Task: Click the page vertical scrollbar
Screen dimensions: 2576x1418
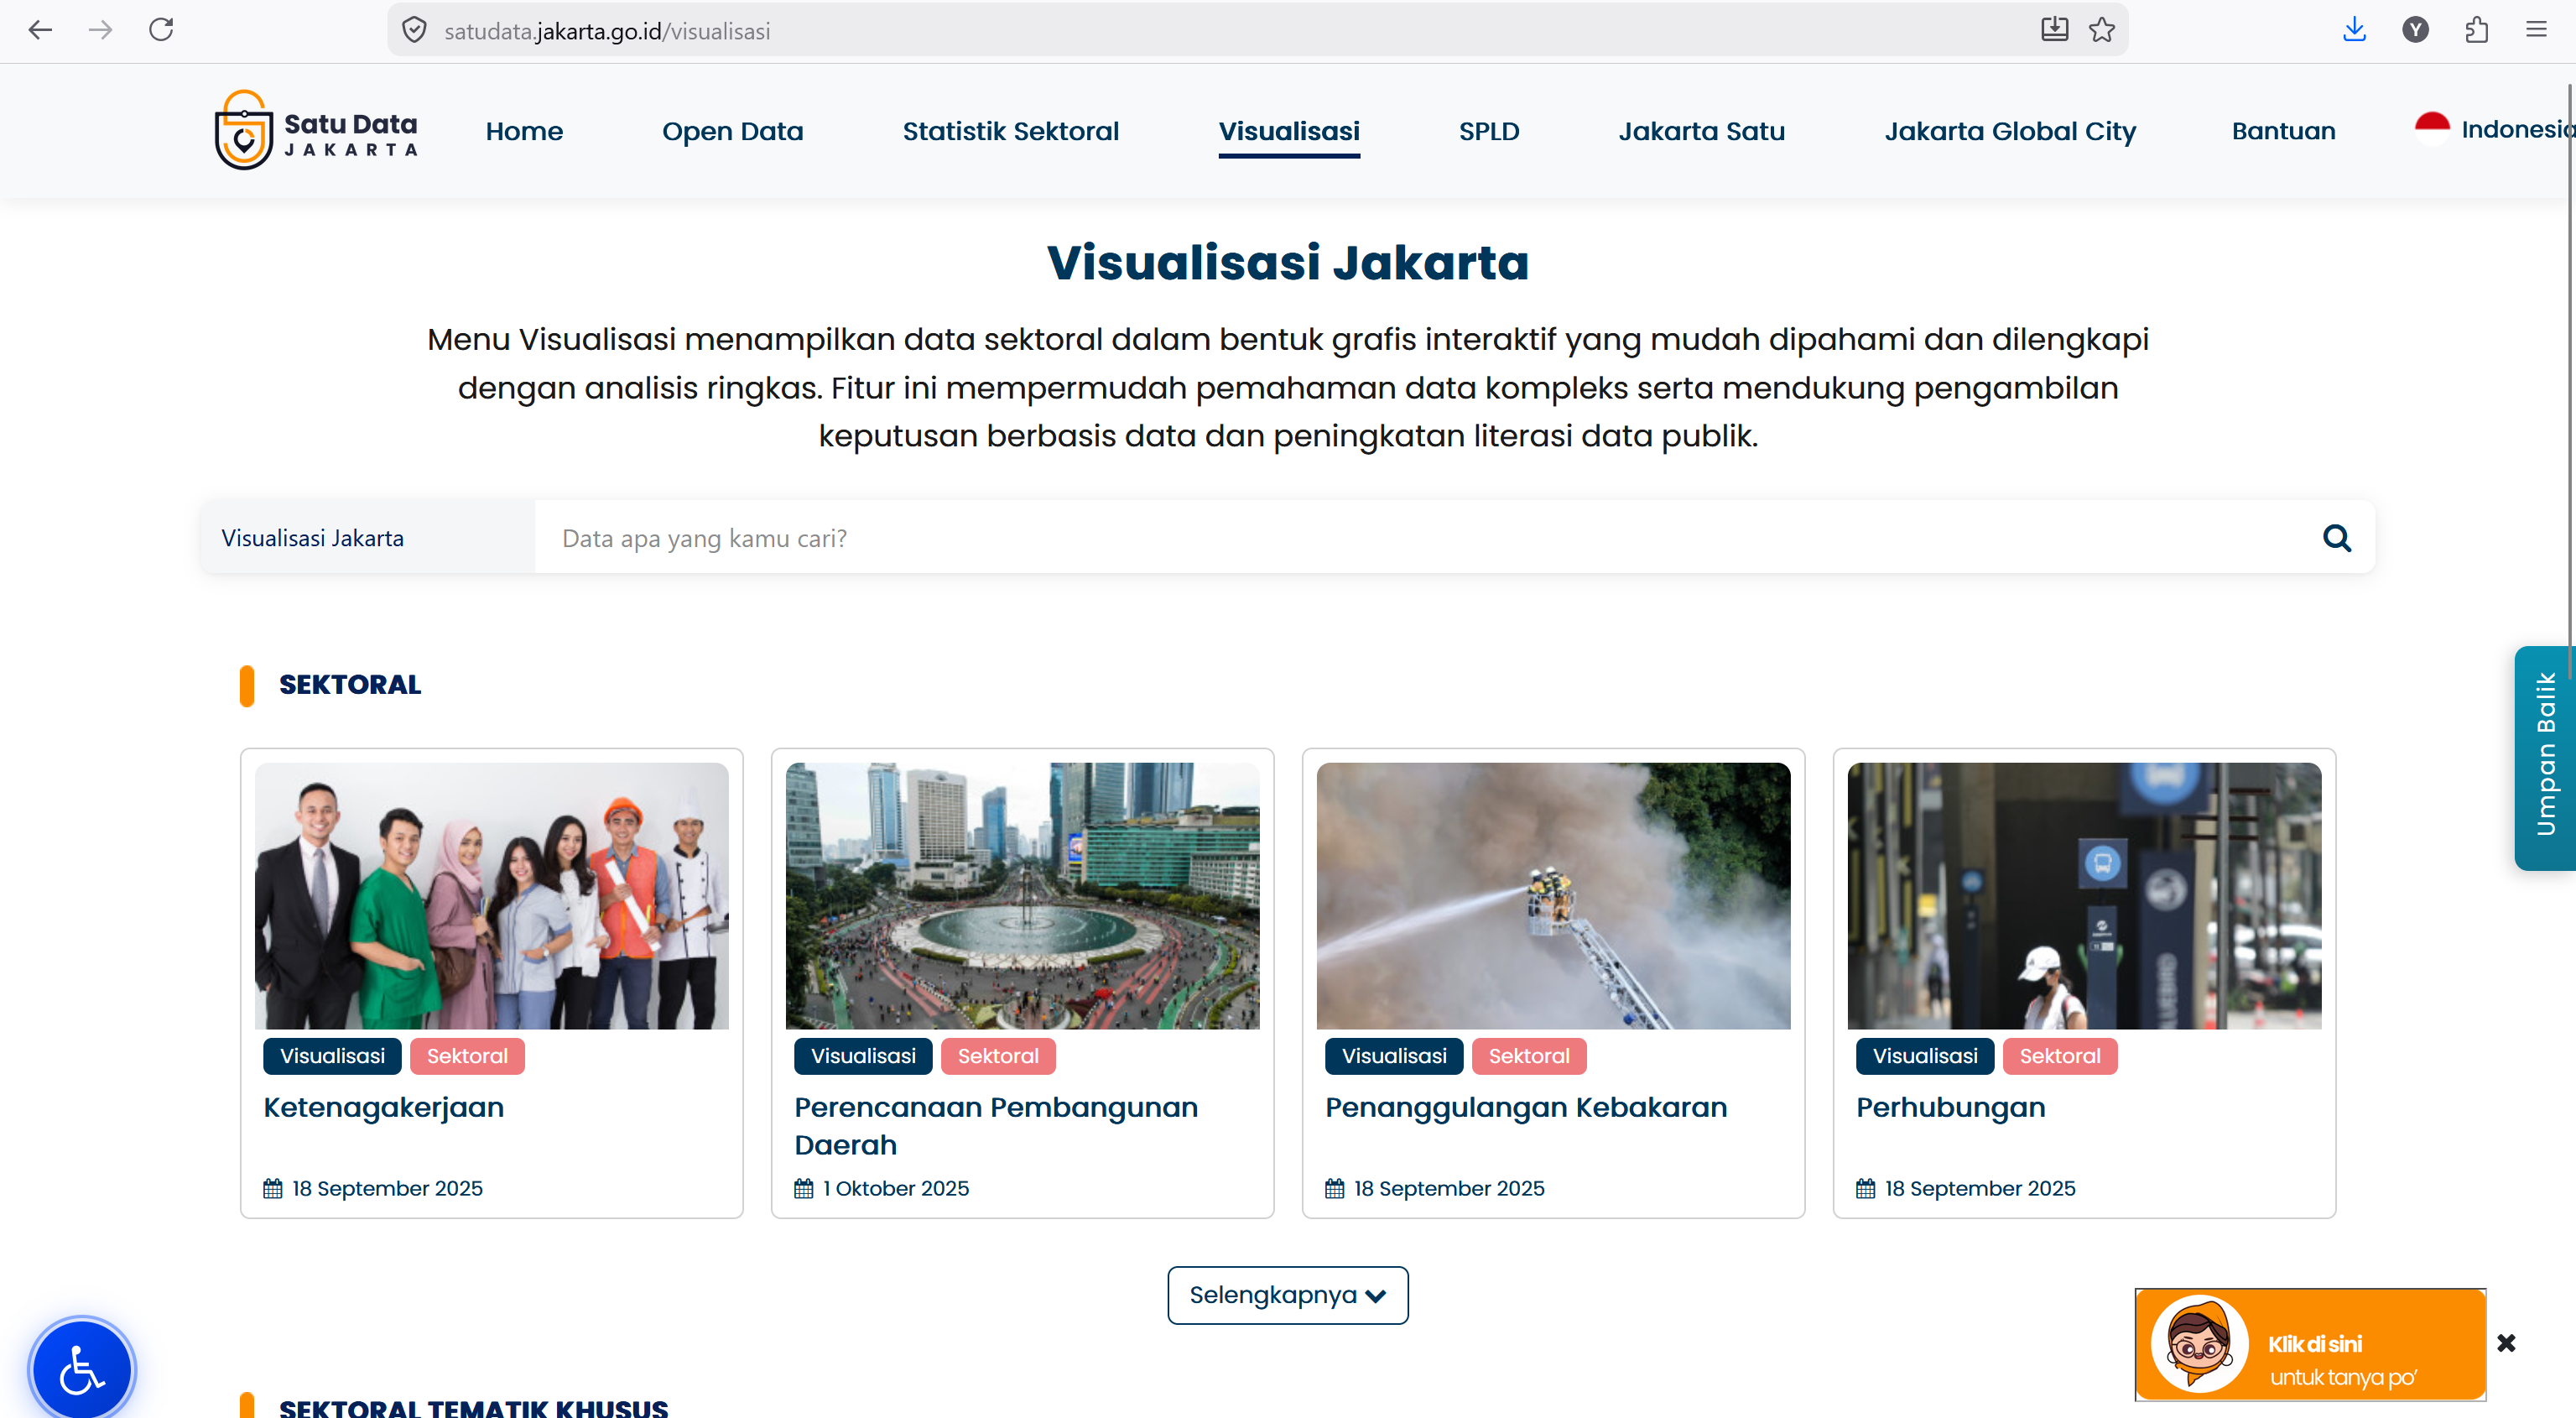Action: pos(2571,380)
